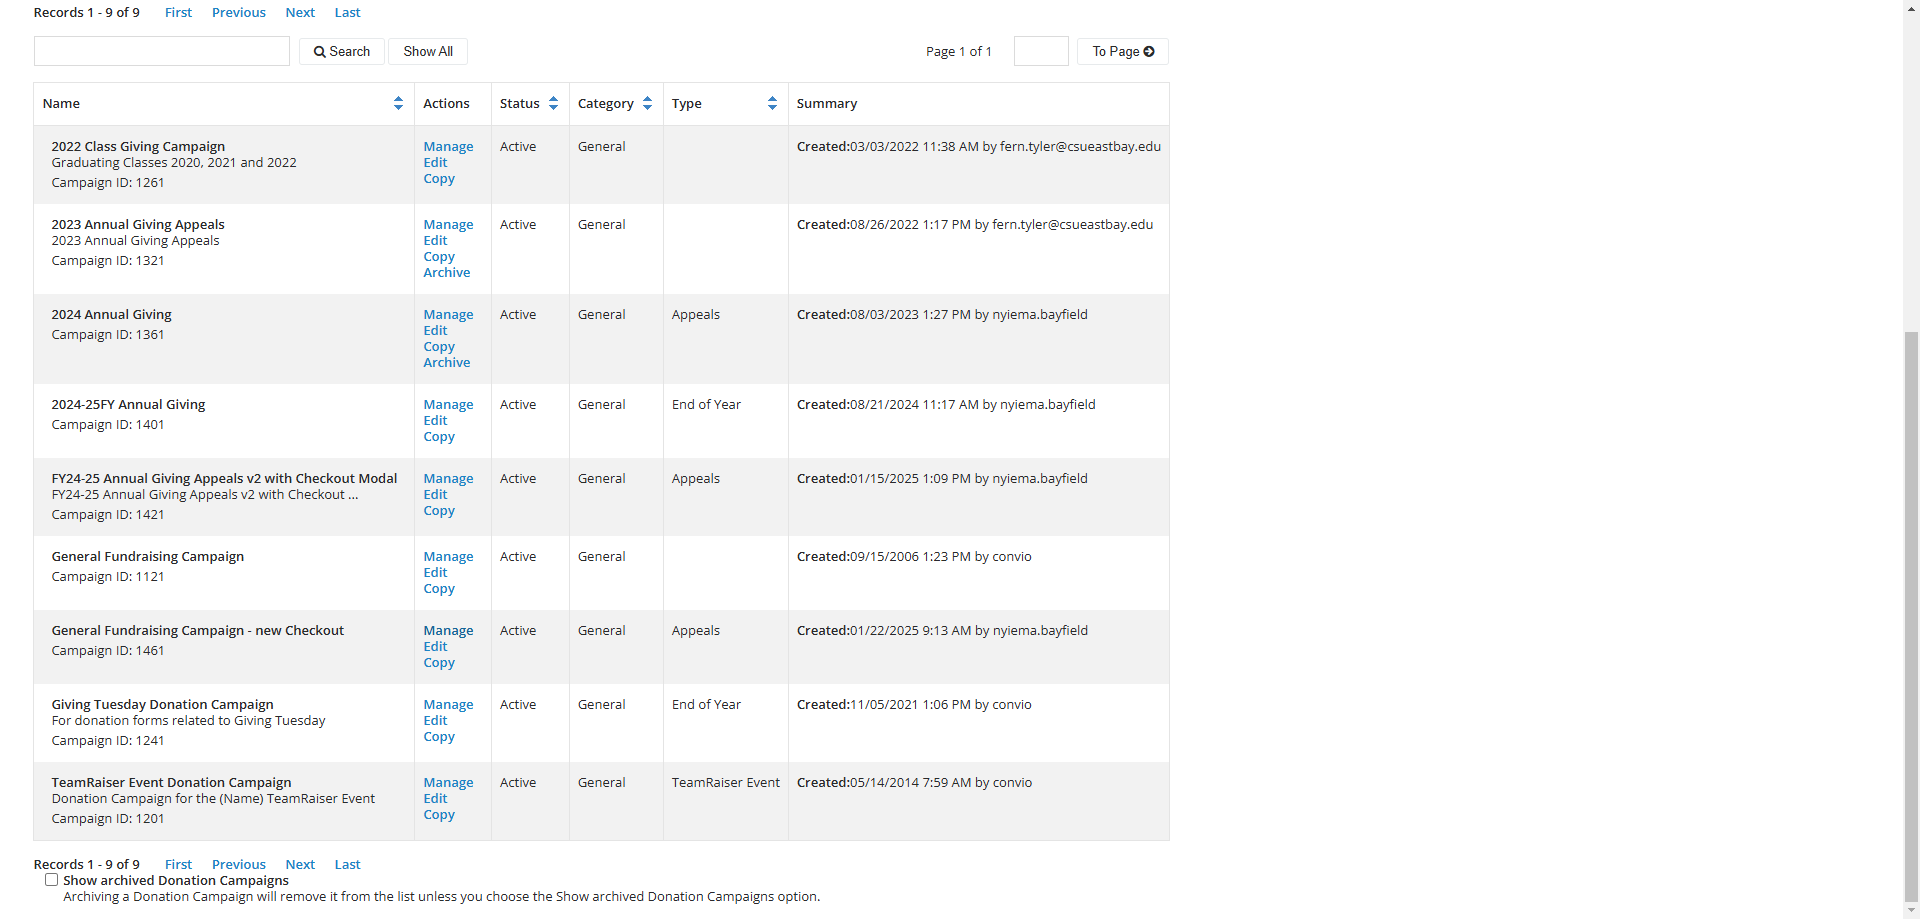Manage the 2022 Class Giving Campaign
The image size is (1920, 919).
point(448,146)
